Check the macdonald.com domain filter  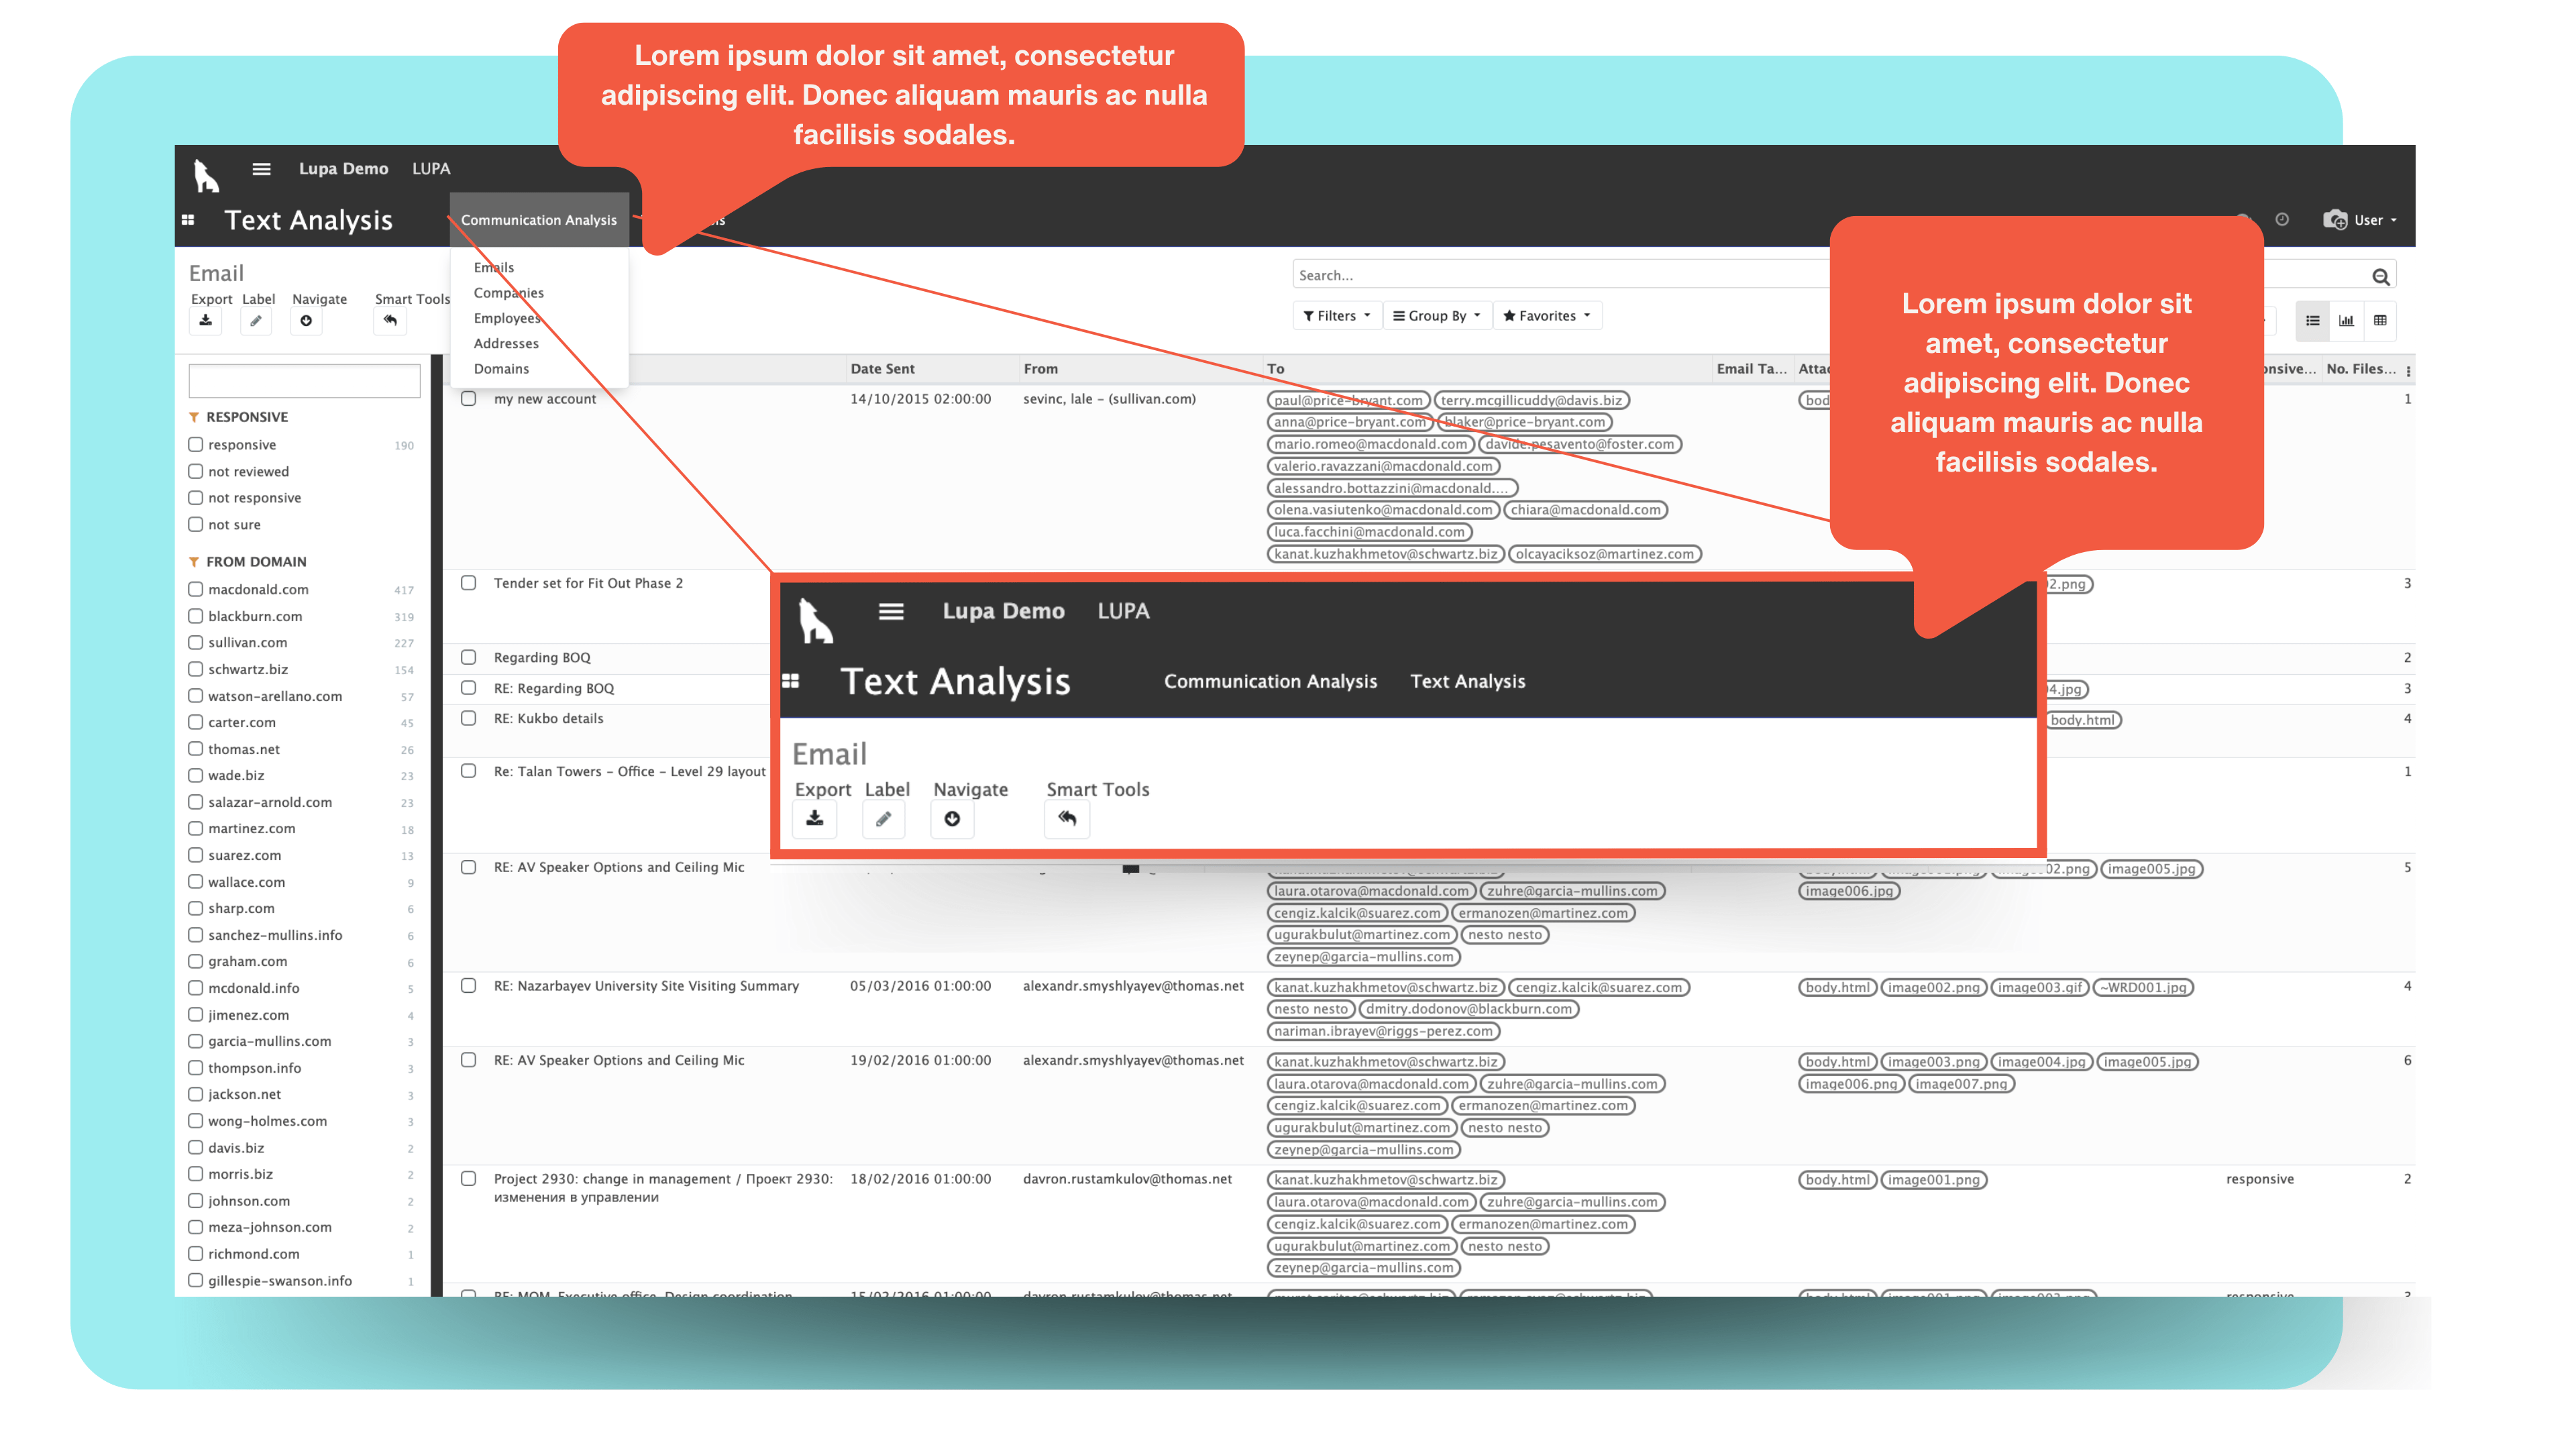(x=196, y=590)
